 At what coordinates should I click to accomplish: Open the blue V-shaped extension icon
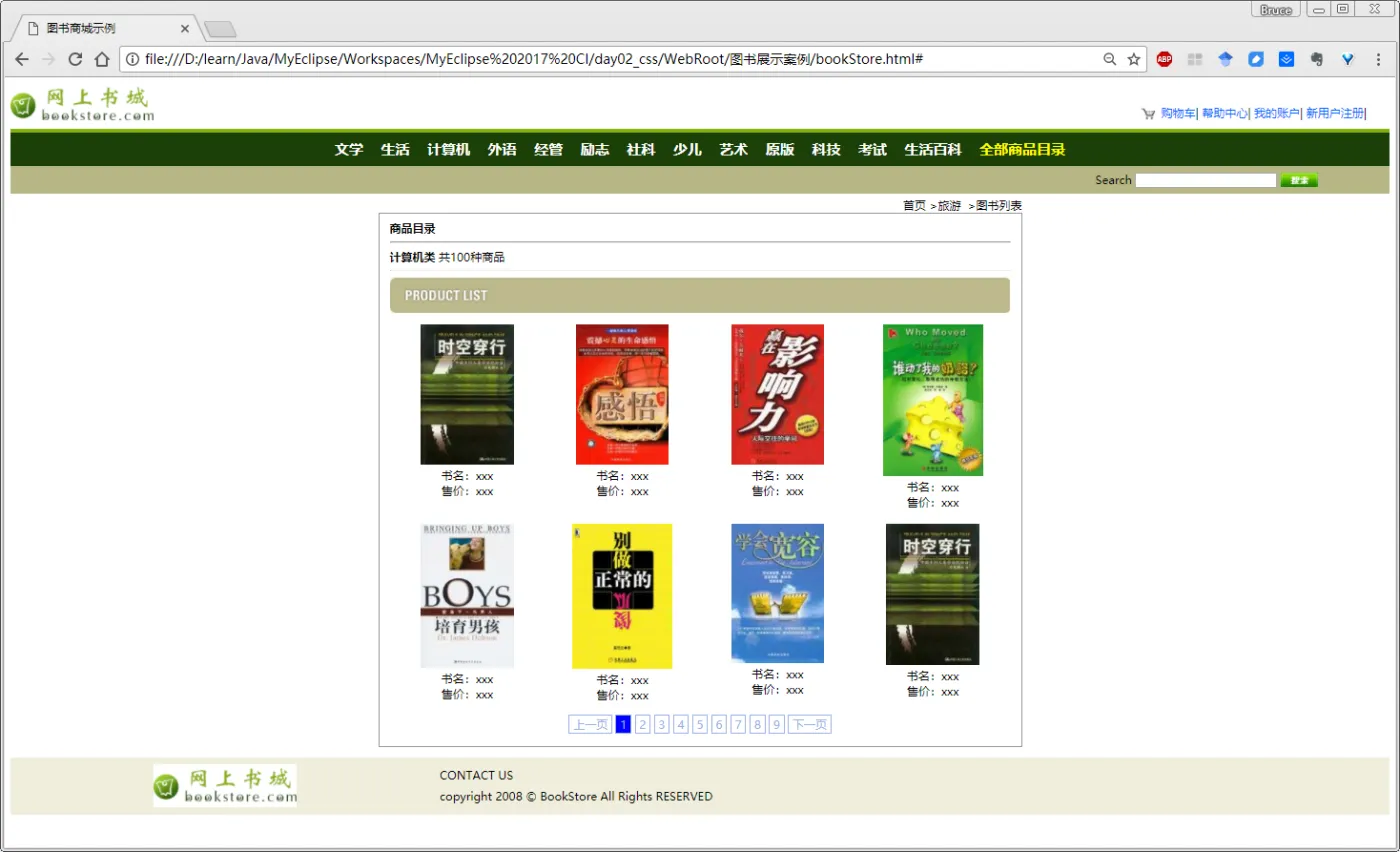(1348, 59)
